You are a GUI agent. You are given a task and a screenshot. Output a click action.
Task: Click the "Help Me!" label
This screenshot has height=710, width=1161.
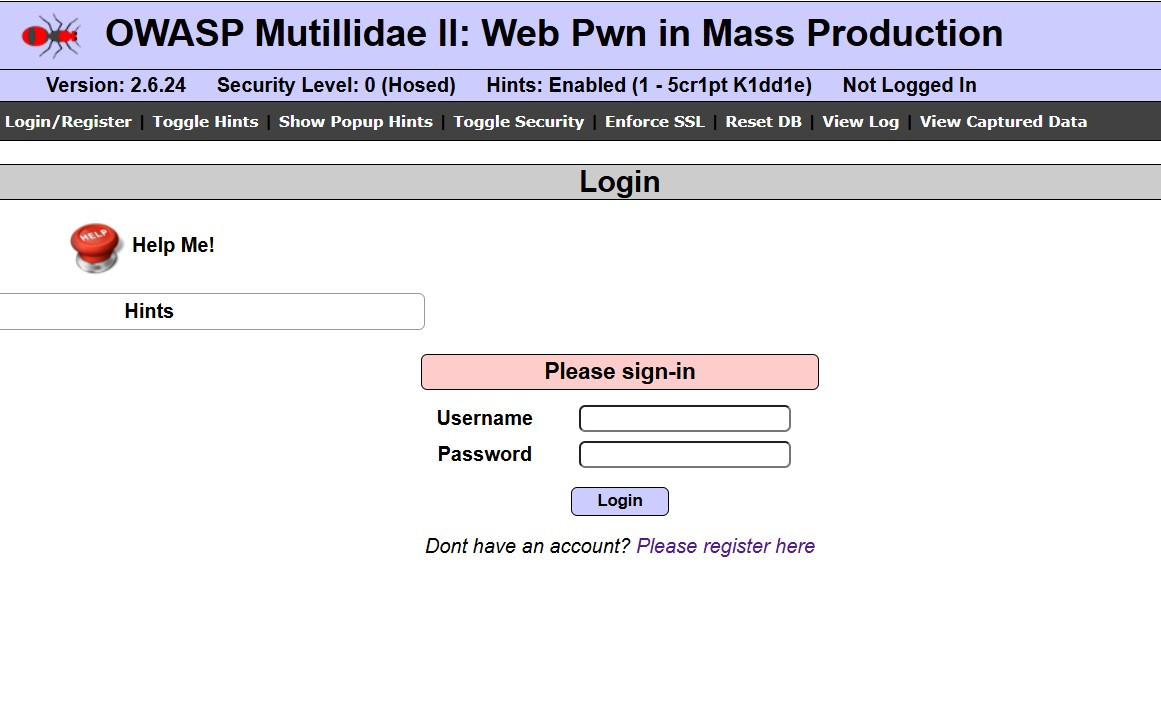(173, 245)
